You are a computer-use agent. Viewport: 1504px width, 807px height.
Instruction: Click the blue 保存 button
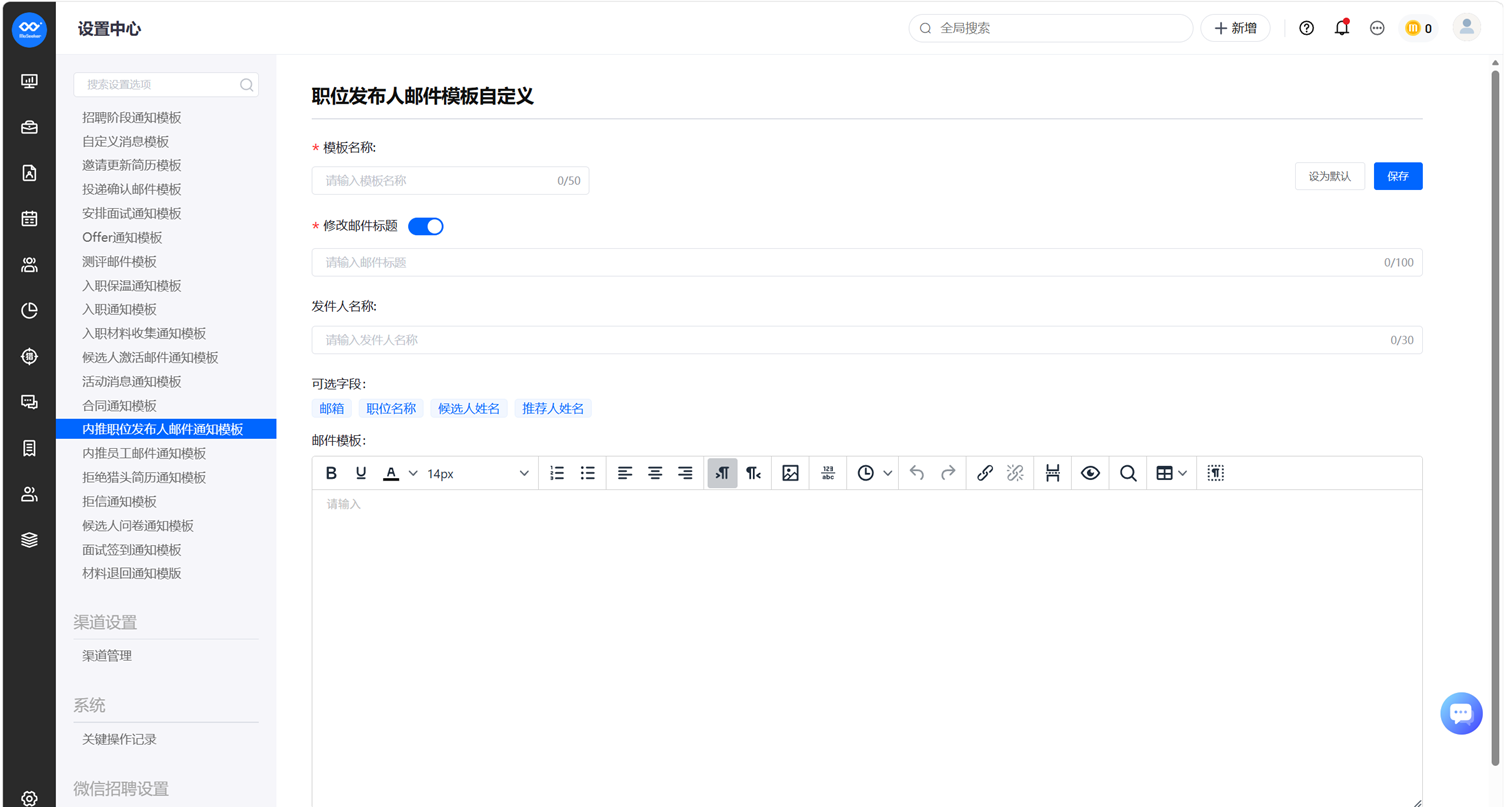[1398, 176]
